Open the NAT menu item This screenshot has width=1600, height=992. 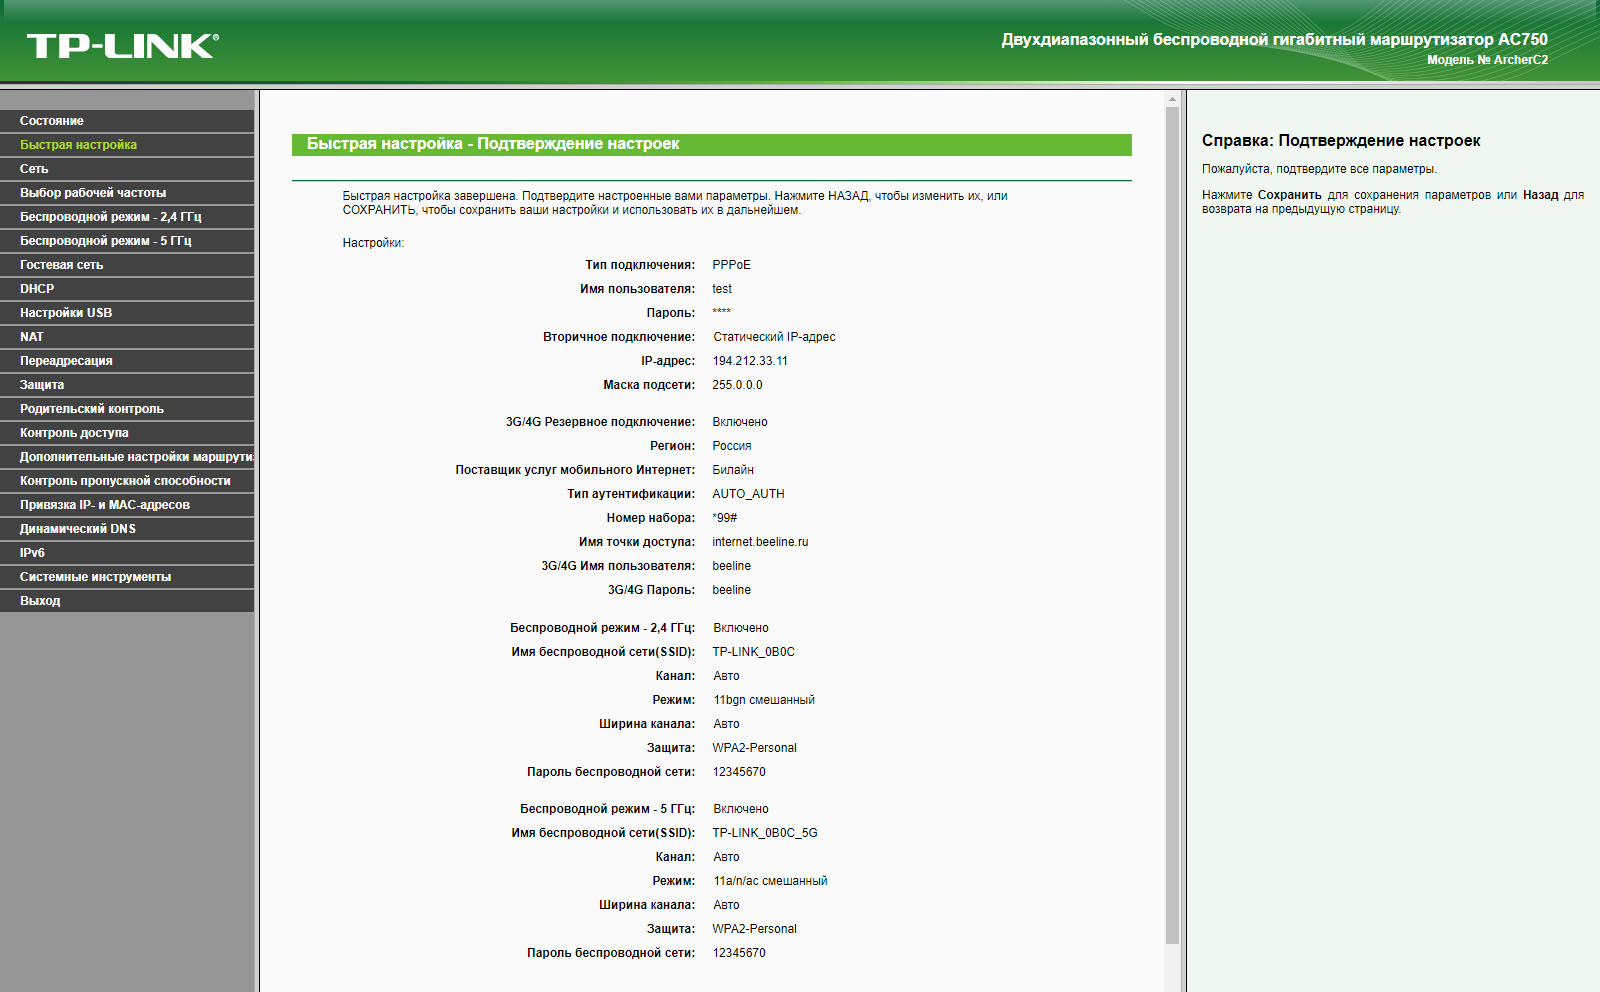click(127, 337)
